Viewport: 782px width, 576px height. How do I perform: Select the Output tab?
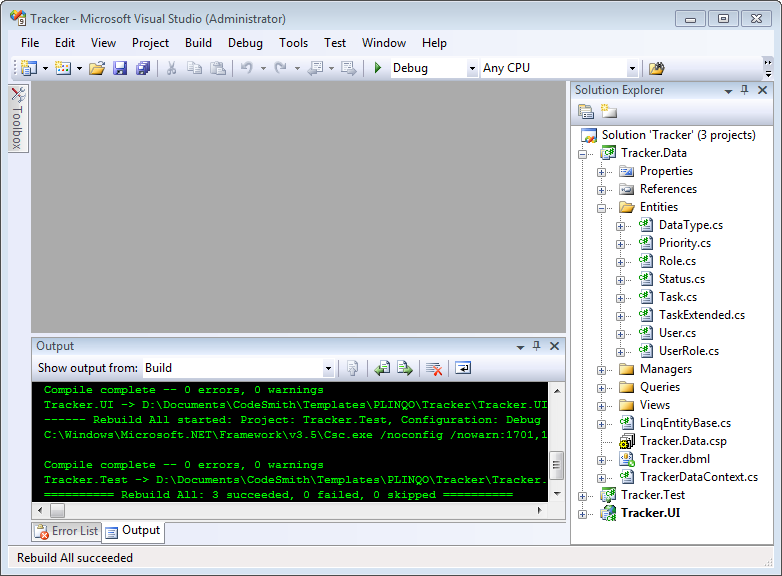[x=133, y=531]
